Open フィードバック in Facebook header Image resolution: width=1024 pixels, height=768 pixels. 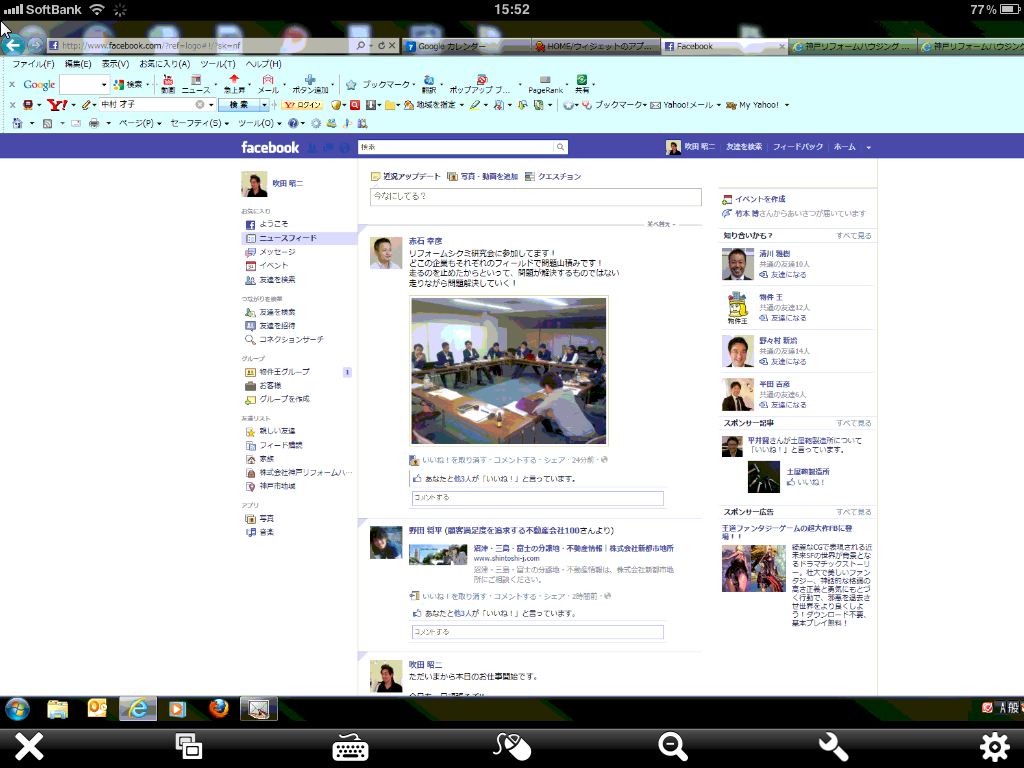[797, 147]
